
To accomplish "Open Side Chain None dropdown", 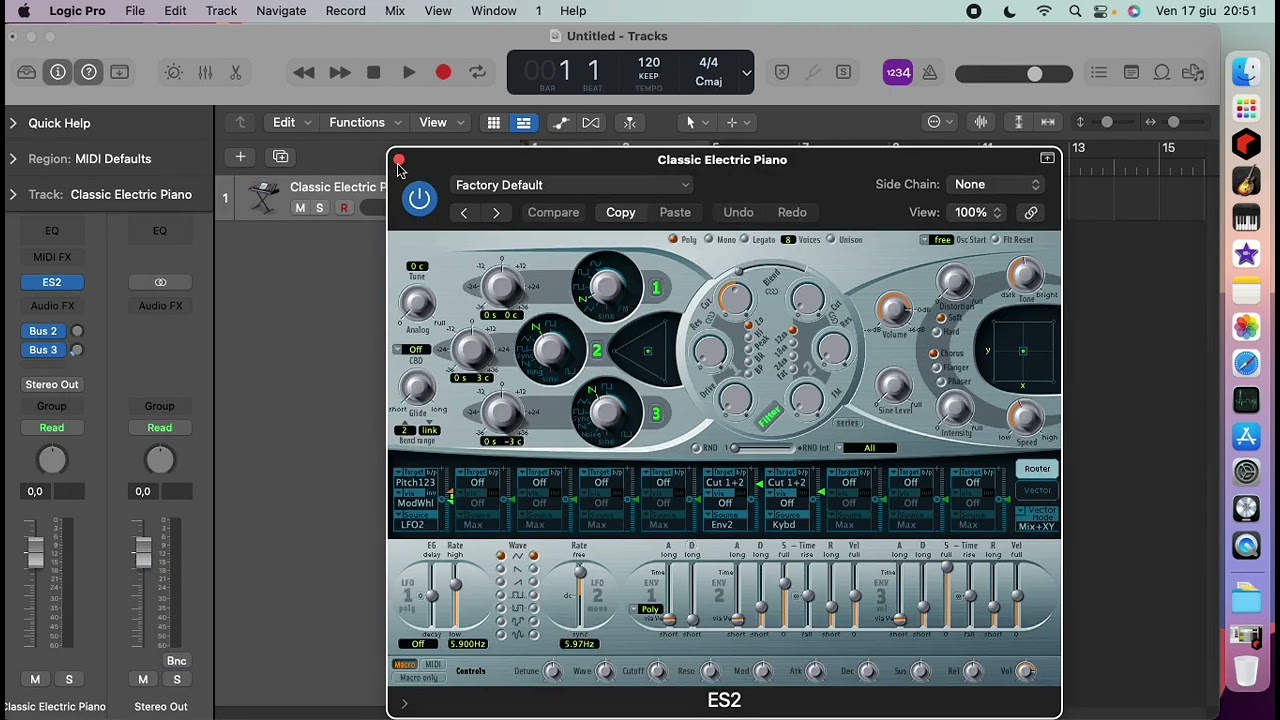I will (x=997, y=184).
